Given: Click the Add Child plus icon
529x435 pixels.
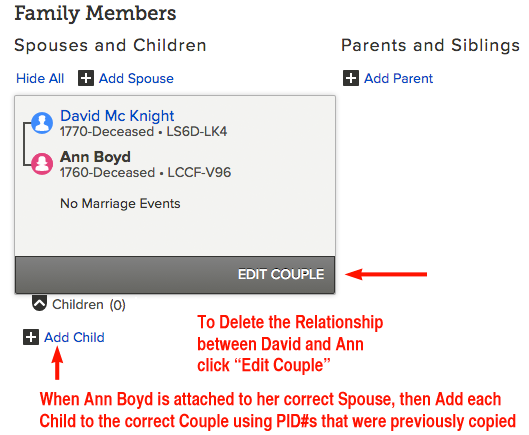Looking at the screenshot, I should pos(31,337).
